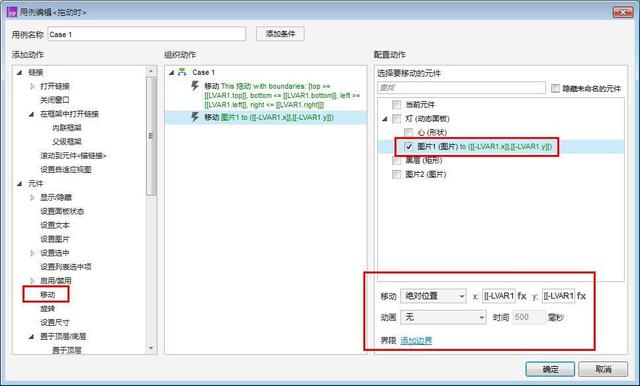This screenshot has height=386, width=640.
Task: Click action list scrollbar down arrow
Action: (151, 348)
